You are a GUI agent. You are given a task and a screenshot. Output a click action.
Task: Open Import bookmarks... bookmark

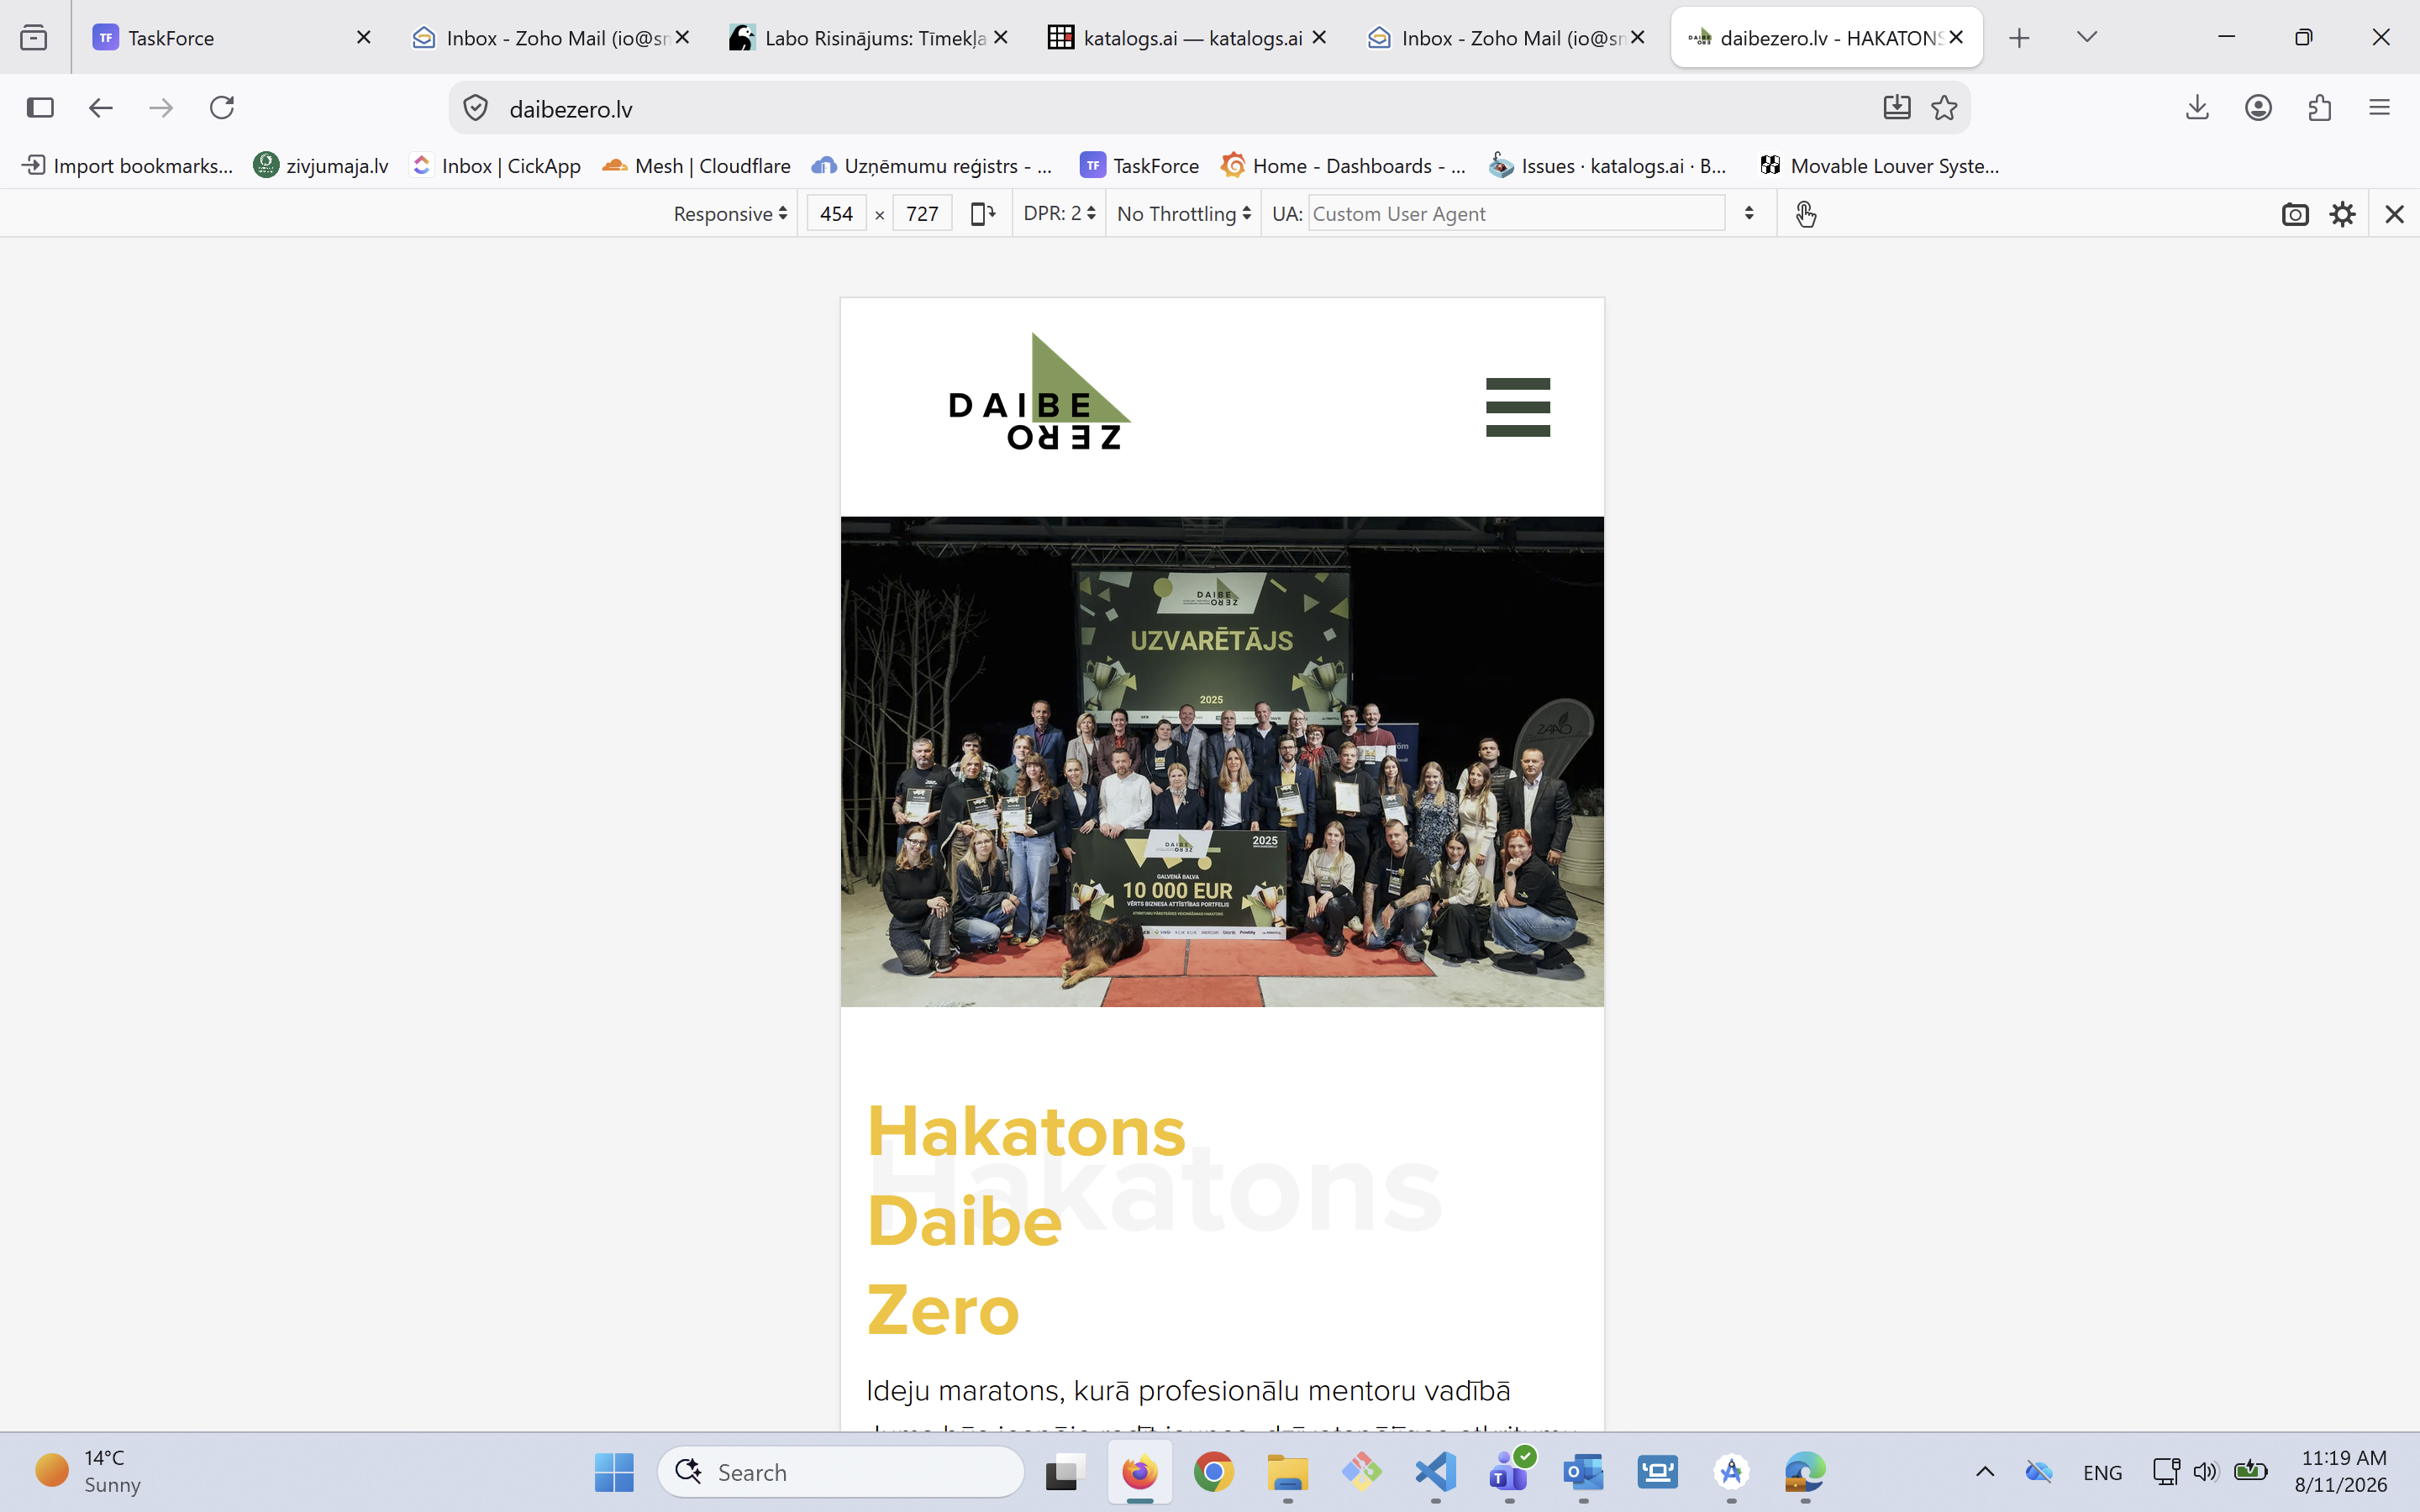(x=128, y=165)
